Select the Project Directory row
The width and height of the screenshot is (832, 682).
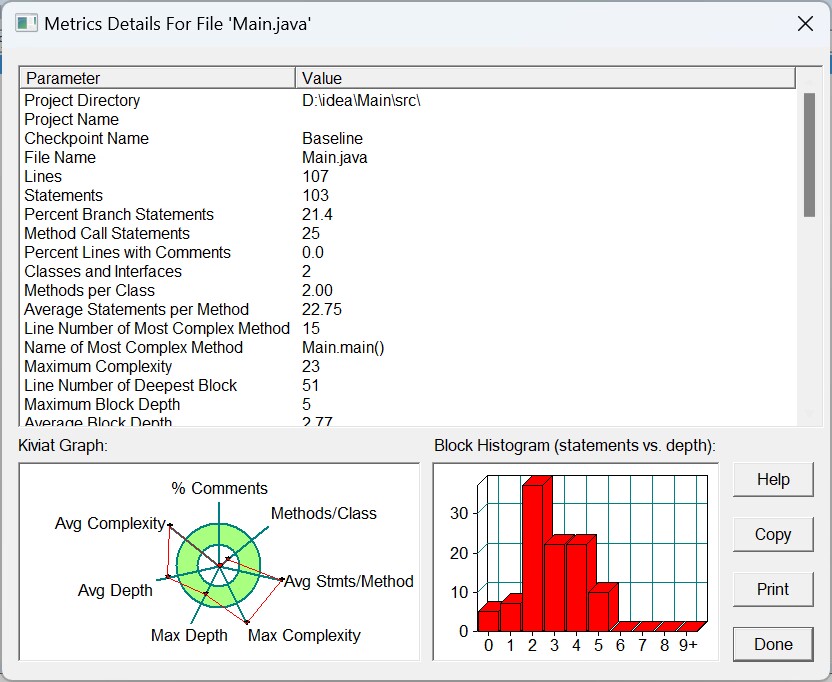click(409, 100)
